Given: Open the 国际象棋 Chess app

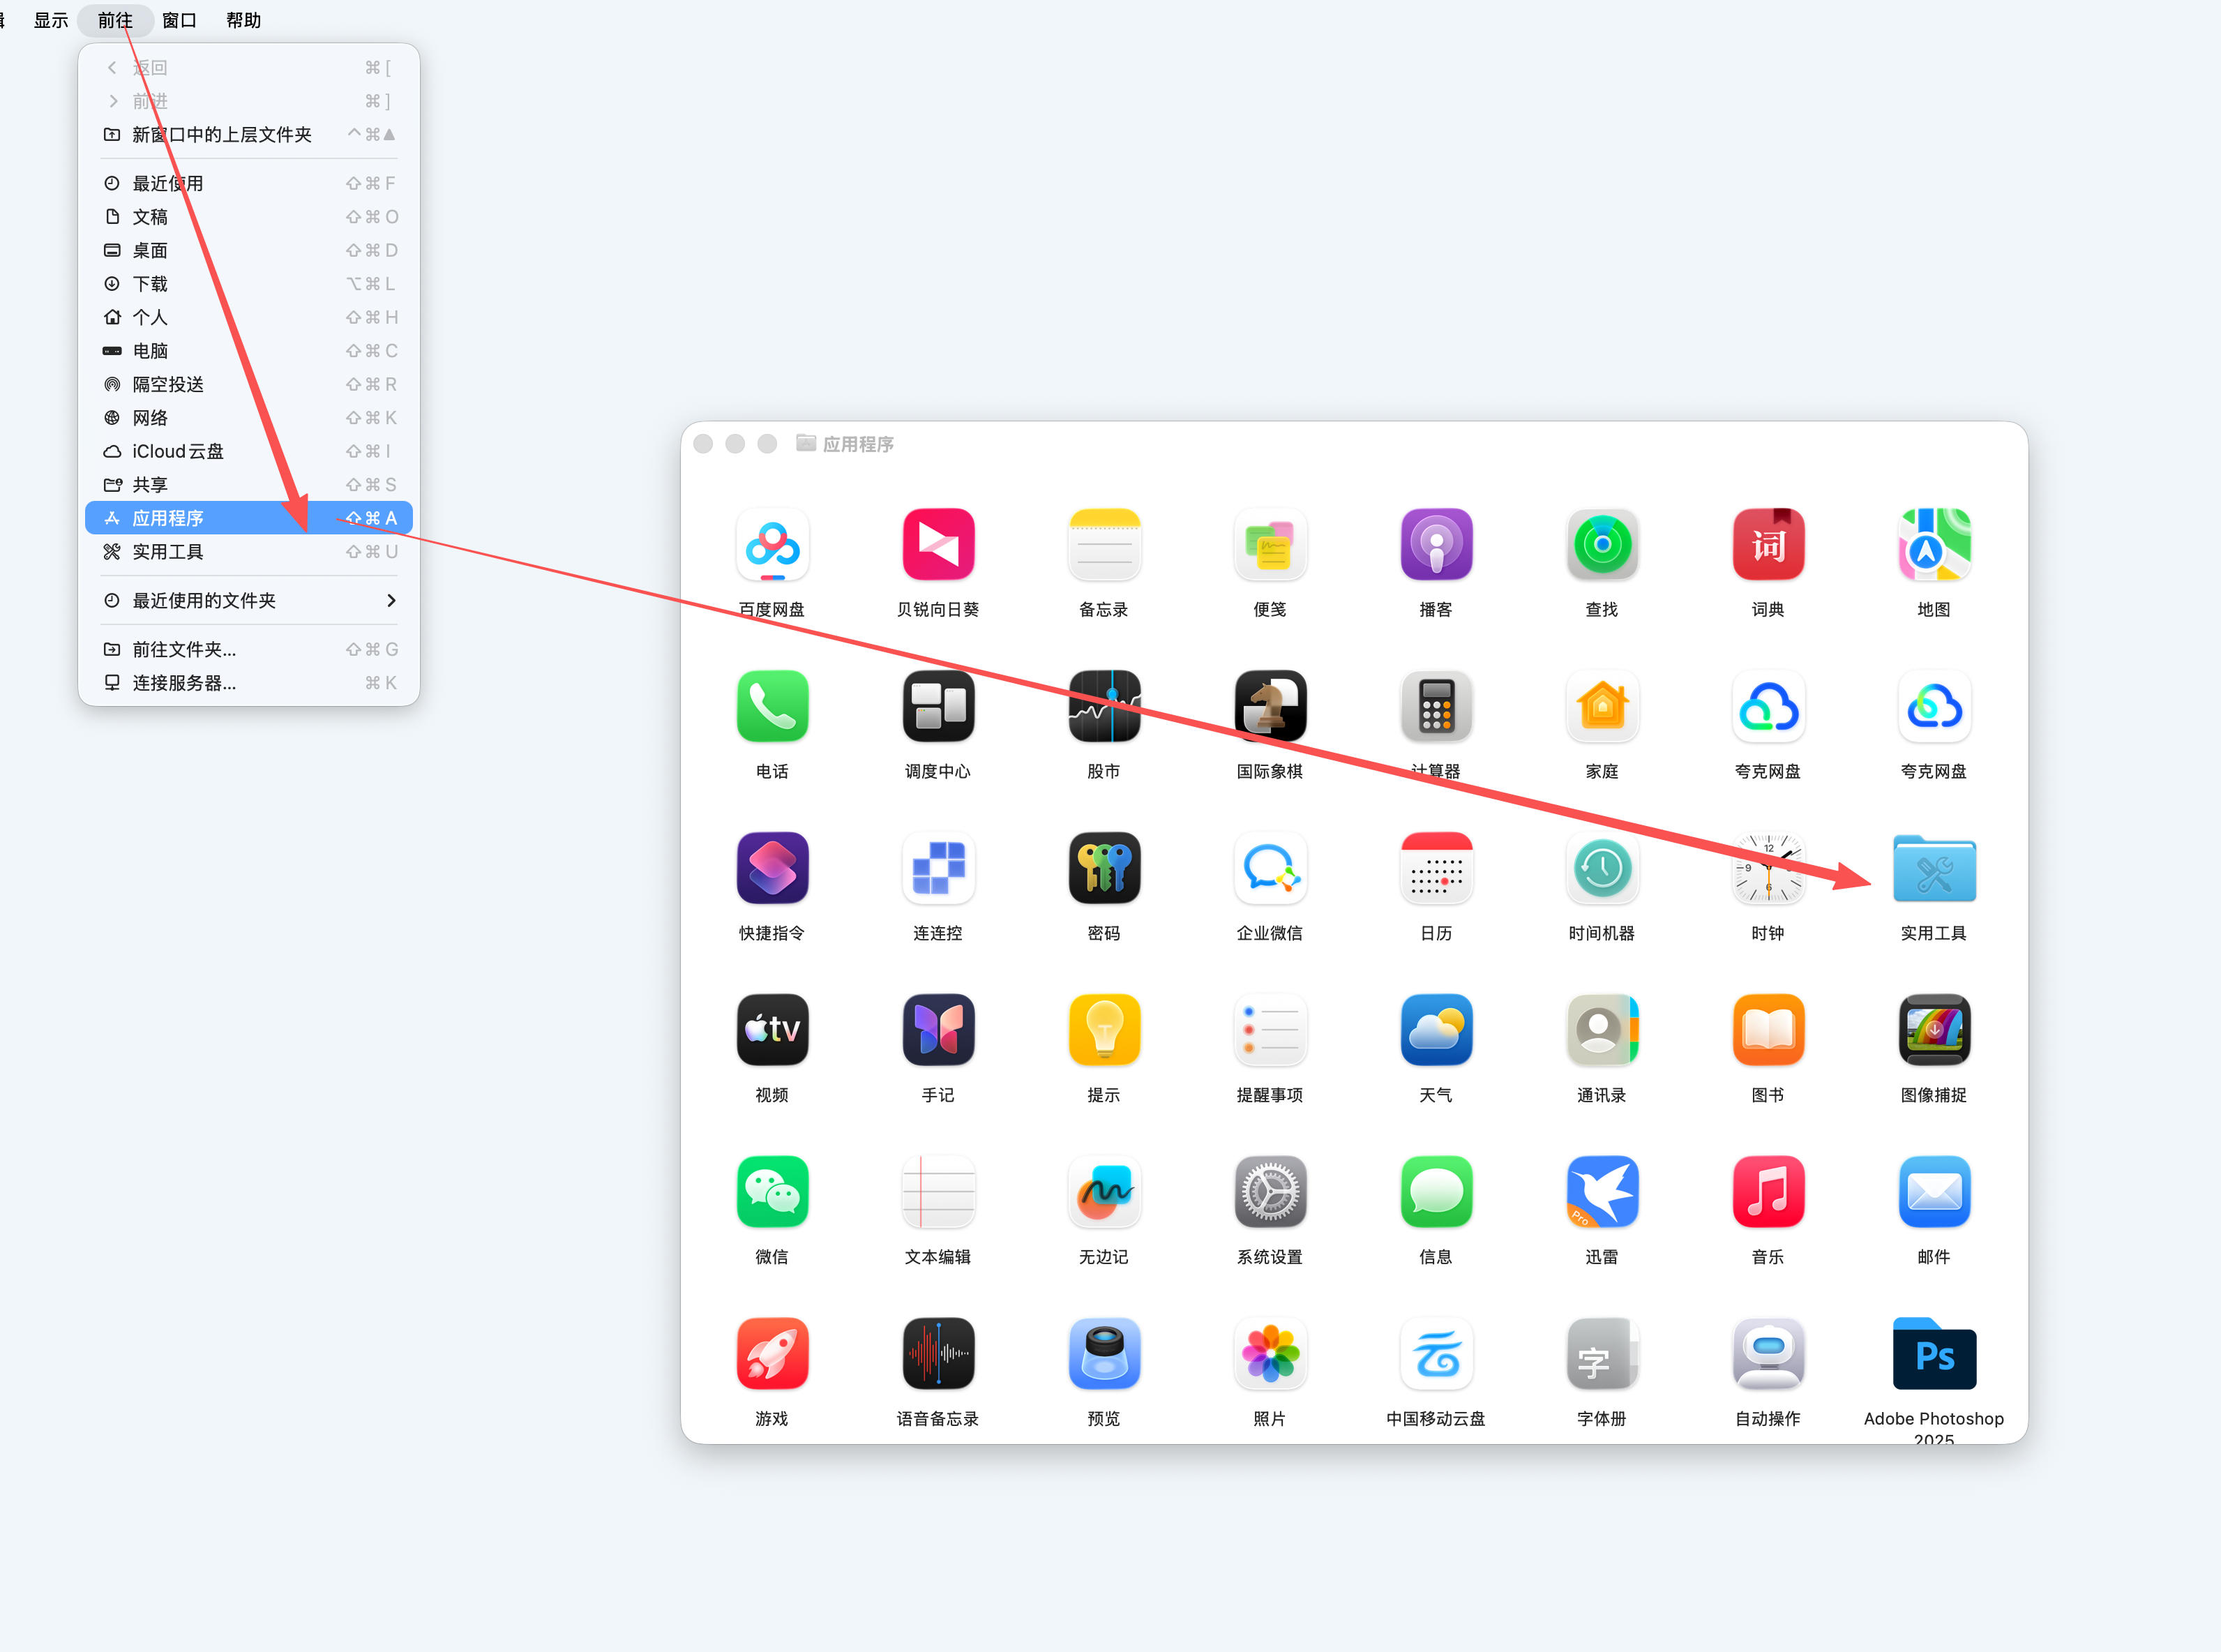Looking at the screenshot, I should pos(1270,707).
